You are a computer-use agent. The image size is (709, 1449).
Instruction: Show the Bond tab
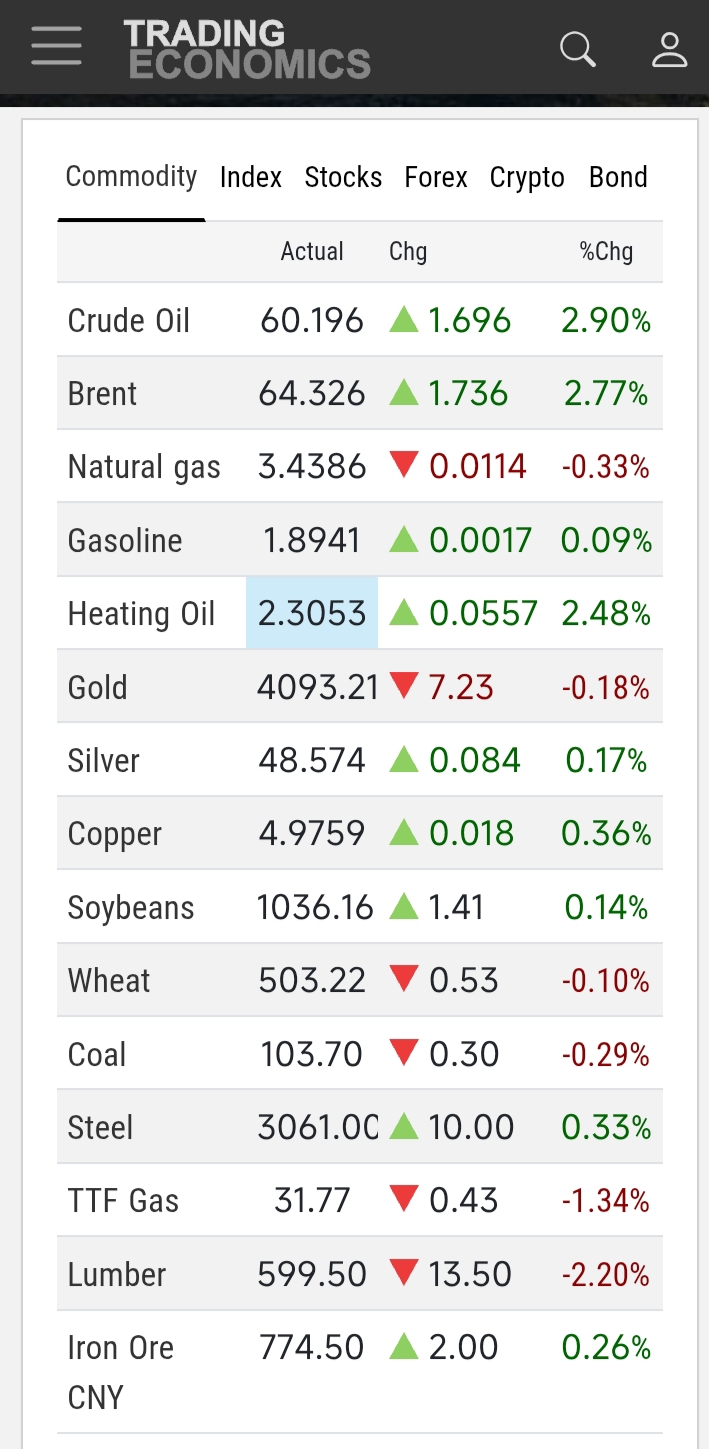[618, 178]
